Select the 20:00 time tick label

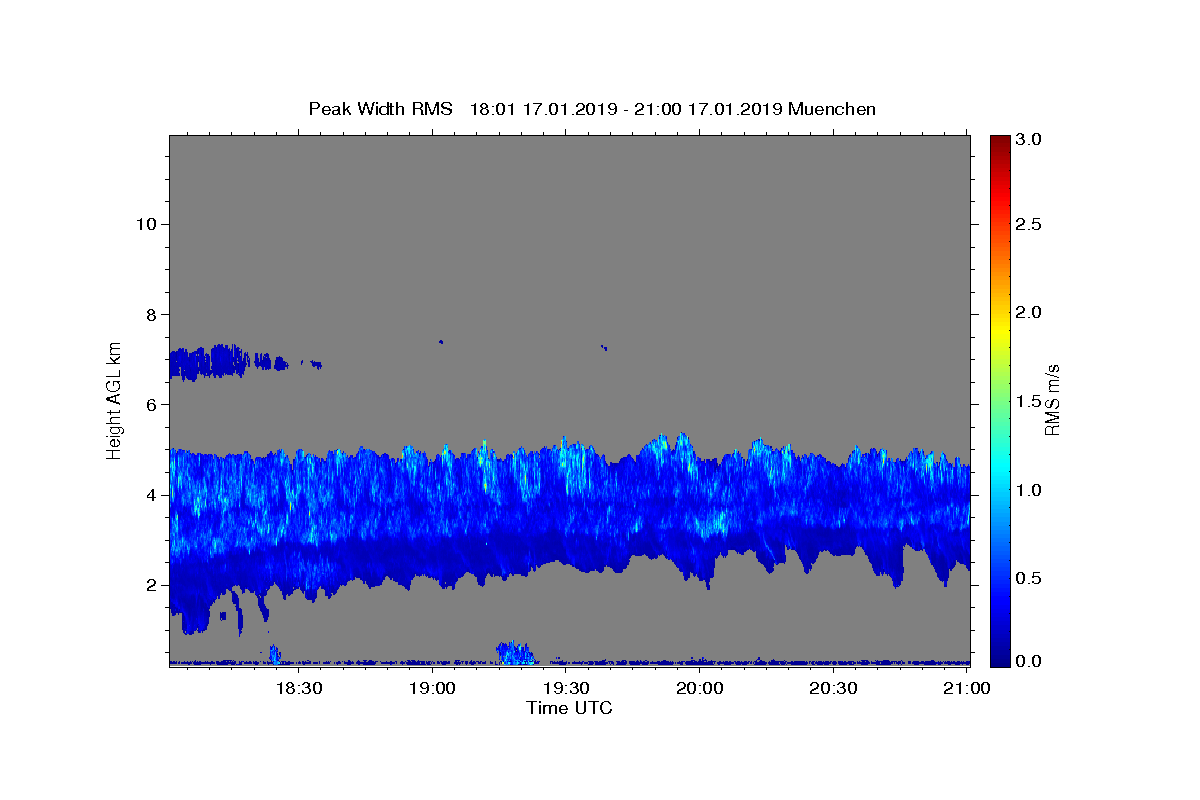click(x=700, y=688)
